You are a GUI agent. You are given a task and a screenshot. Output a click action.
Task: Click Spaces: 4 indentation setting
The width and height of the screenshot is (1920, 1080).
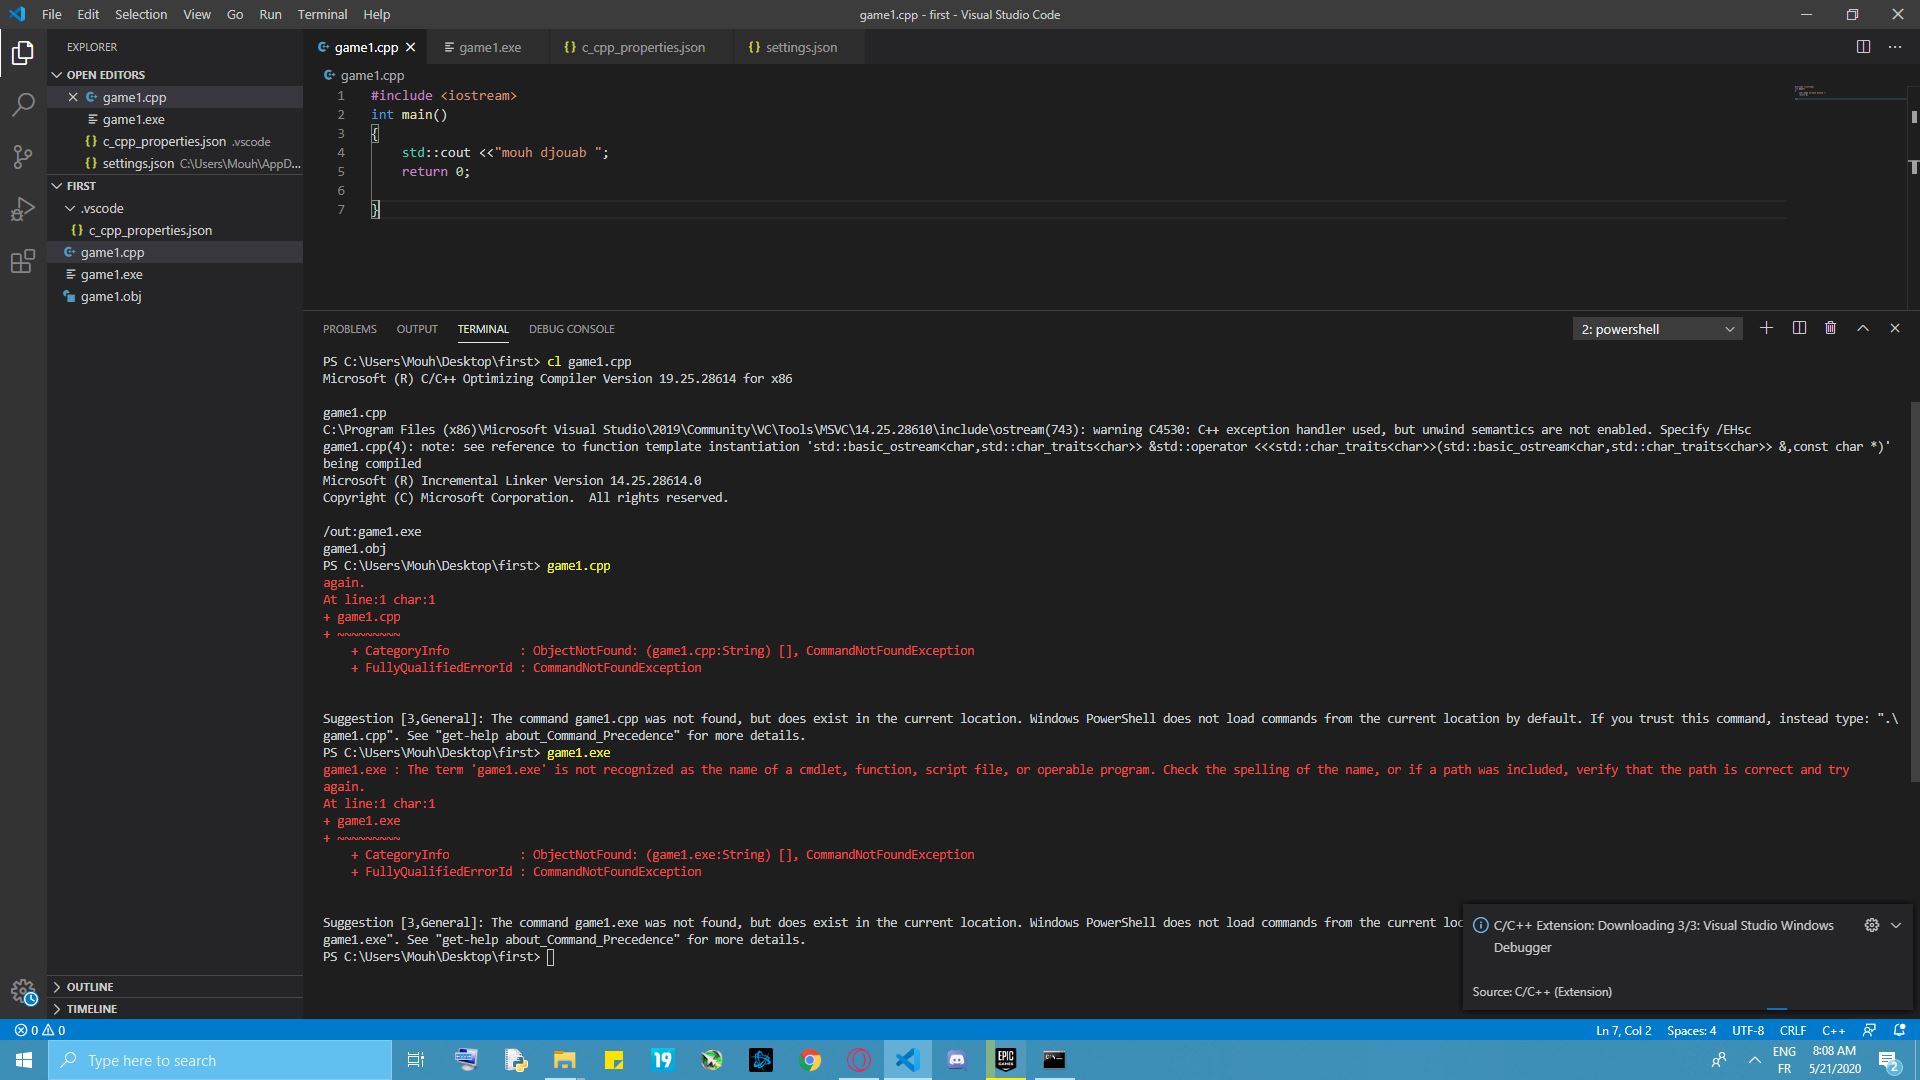click(1691, 1030)
